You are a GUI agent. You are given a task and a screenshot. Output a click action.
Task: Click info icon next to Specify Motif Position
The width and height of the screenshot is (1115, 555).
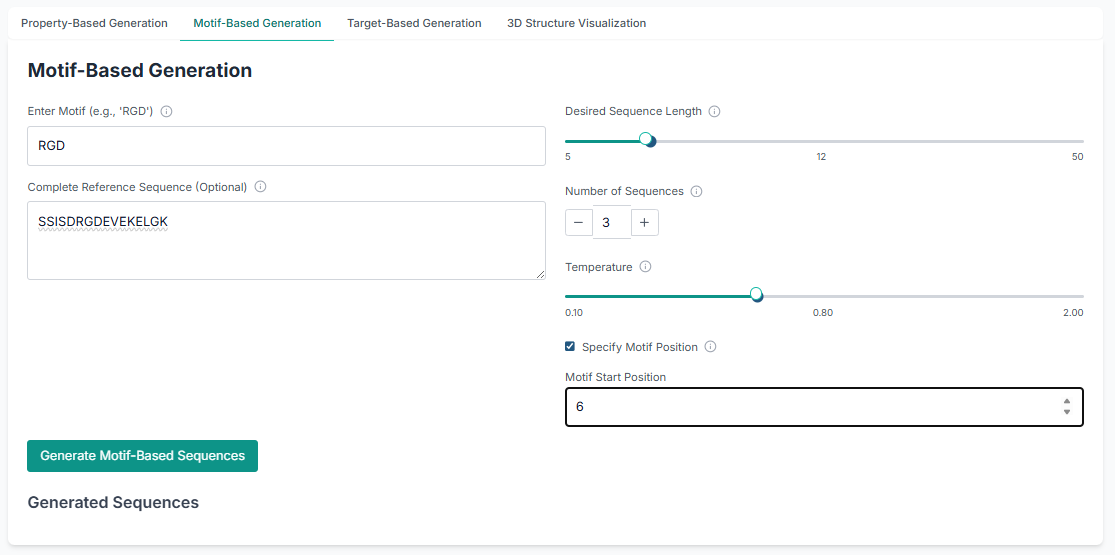(x=710, y=347)
